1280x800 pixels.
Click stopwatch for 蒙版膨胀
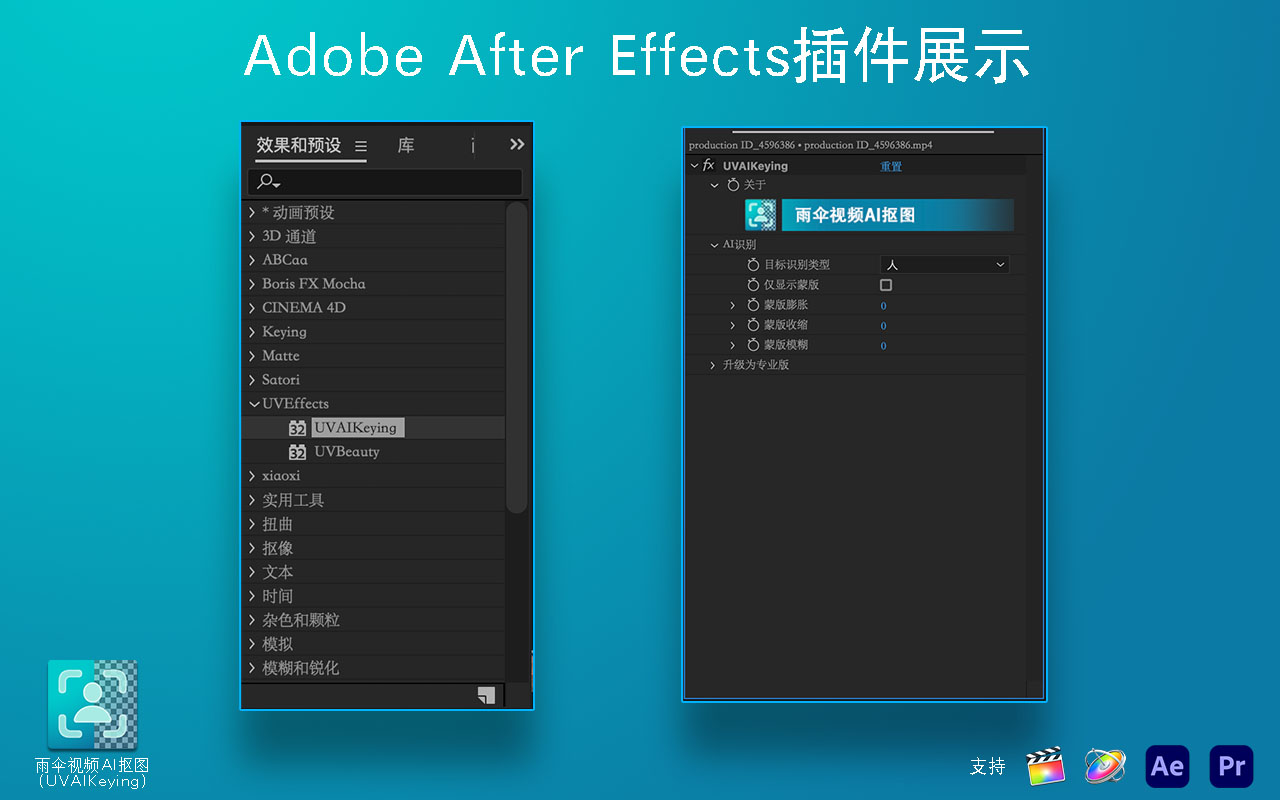point(754,305)
